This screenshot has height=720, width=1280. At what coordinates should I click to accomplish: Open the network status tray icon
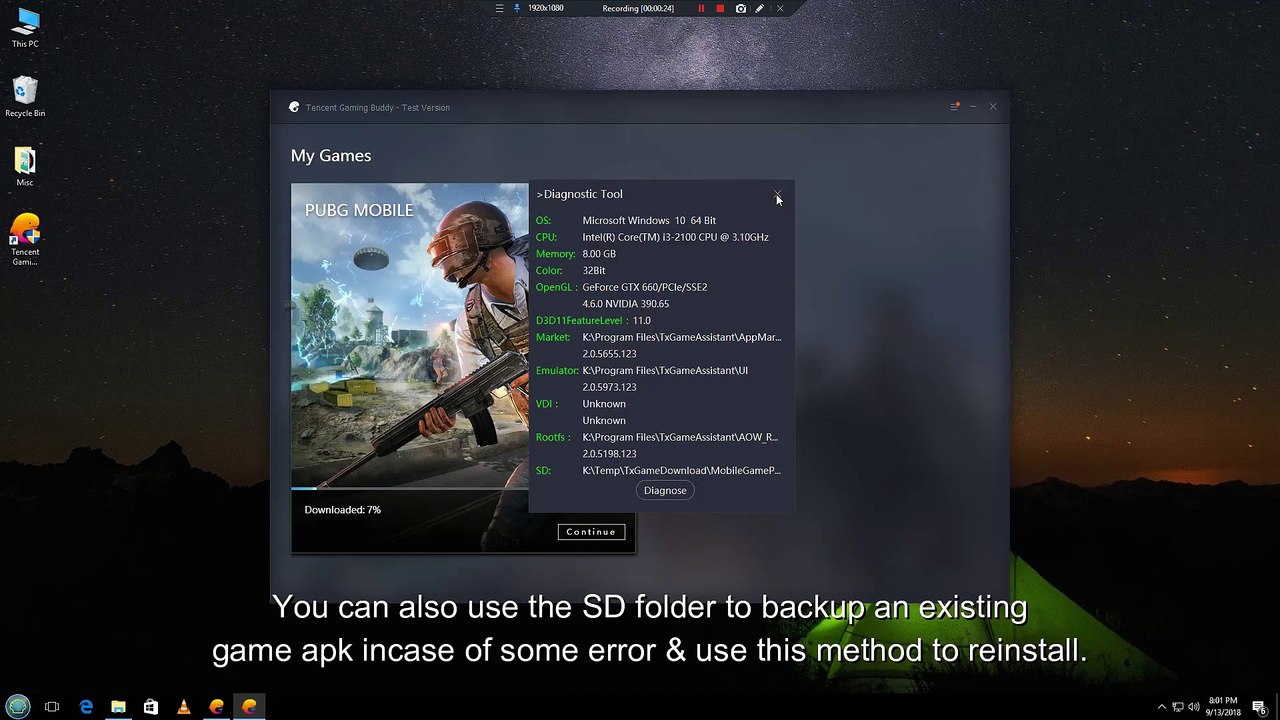click(x=1178, y=707)
